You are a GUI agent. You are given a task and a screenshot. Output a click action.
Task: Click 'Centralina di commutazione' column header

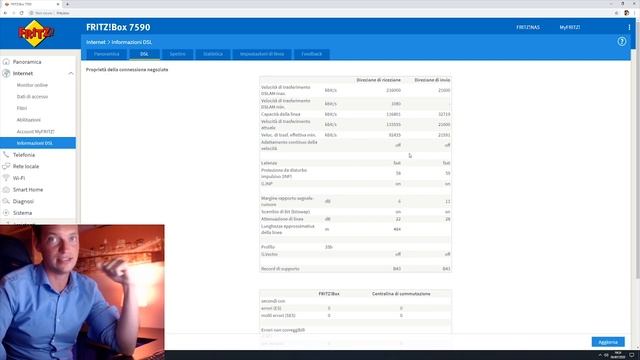401,294
